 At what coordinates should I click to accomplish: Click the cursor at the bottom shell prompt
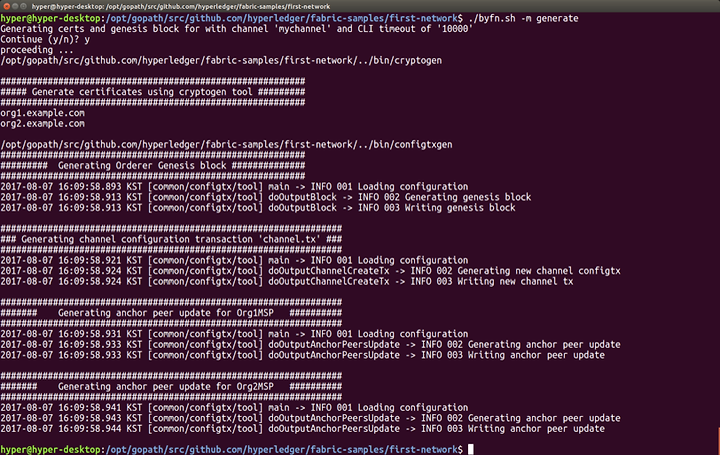click(471, 449)
